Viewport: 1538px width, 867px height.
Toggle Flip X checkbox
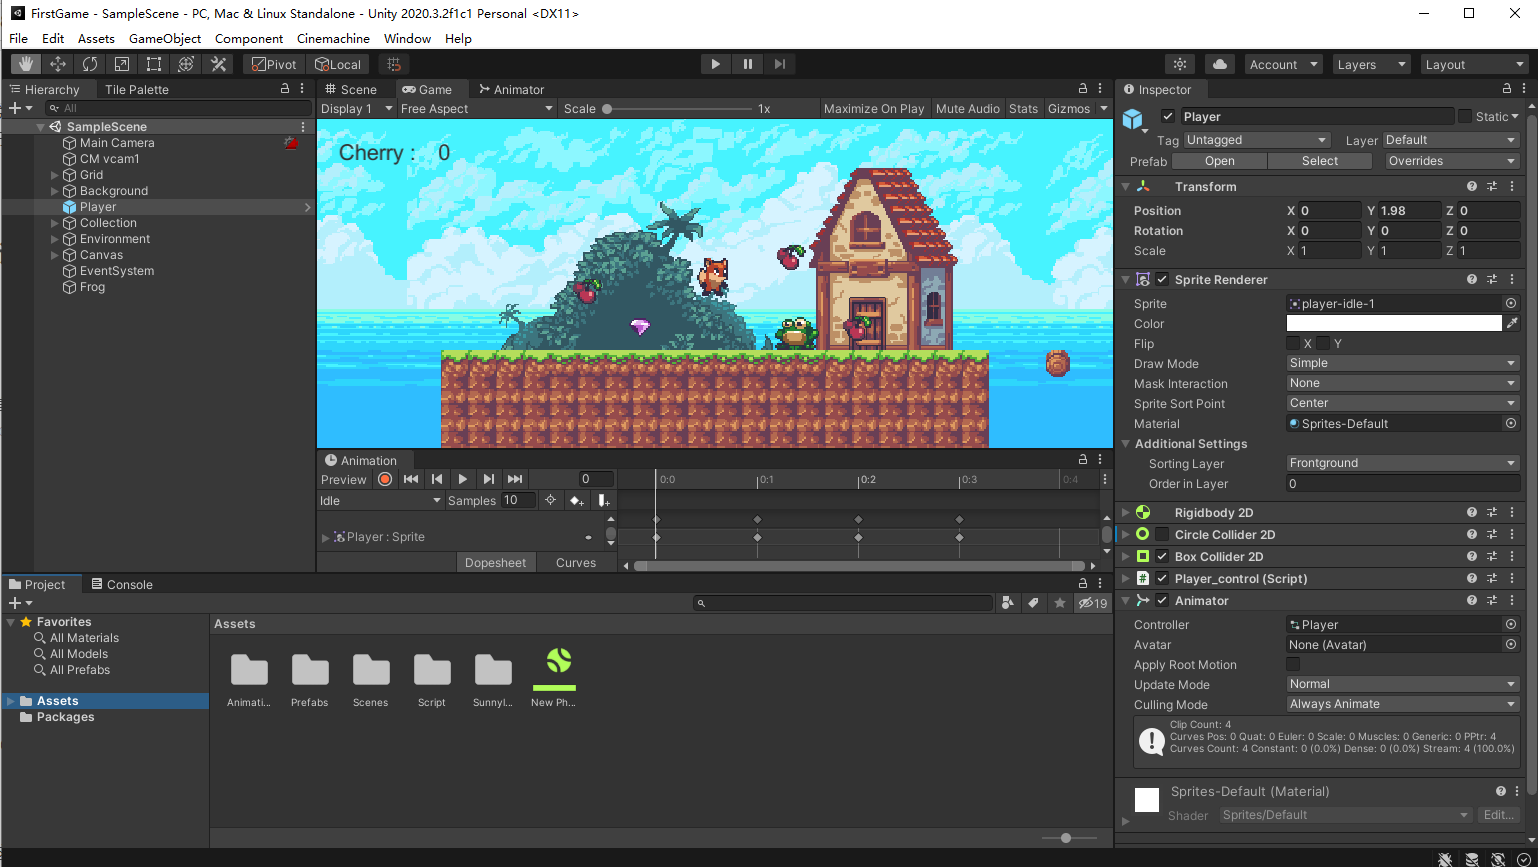click(1293, 343)
